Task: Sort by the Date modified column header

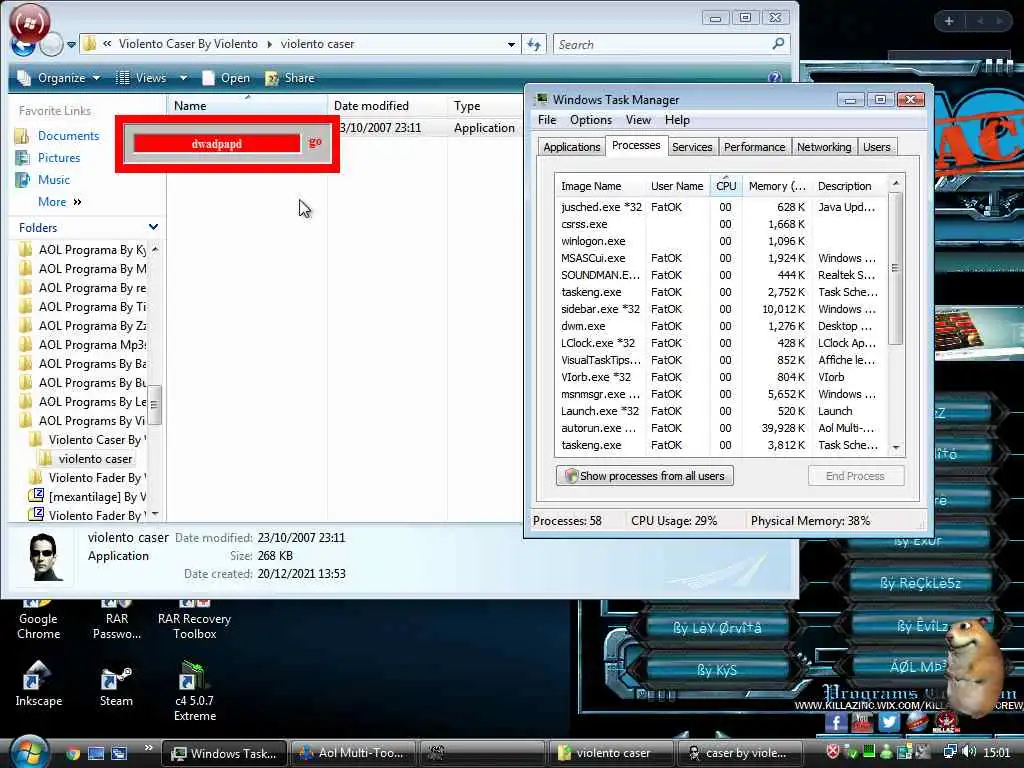Action: pyautogui.click(x=387, y=106)
